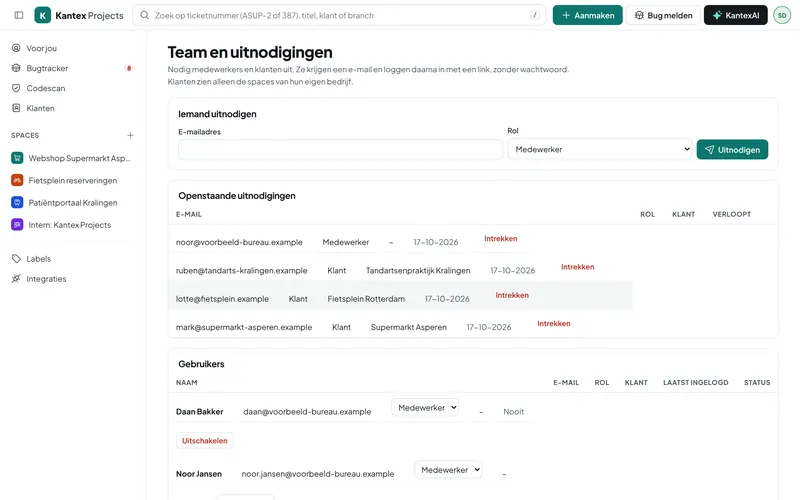The width and height of the screenshot is (800, 500).
Task: Toggle the sidebar panel icon
Action: 19,15
